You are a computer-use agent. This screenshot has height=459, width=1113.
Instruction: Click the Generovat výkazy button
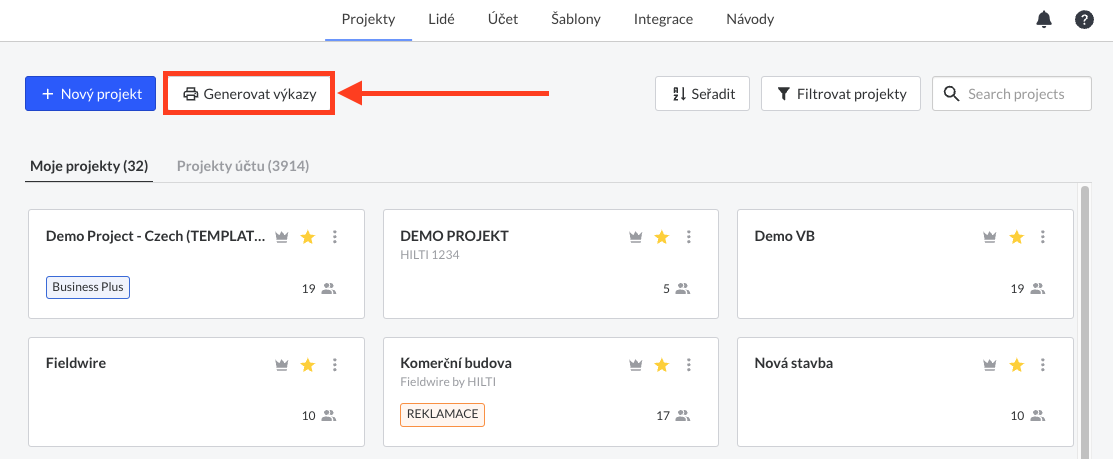click(x=248, y=94)
